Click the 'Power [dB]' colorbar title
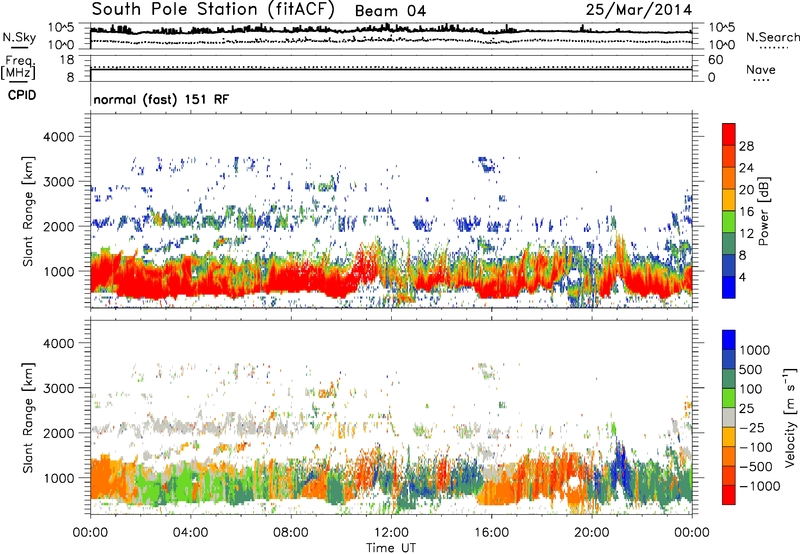Viewport: 800px width, 554px height. coord(763,211)
